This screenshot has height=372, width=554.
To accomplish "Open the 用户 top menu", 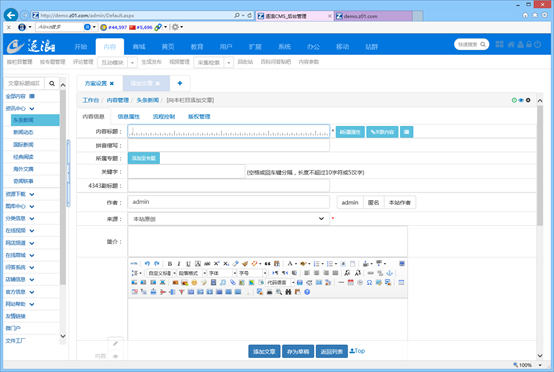I will 226,47.
